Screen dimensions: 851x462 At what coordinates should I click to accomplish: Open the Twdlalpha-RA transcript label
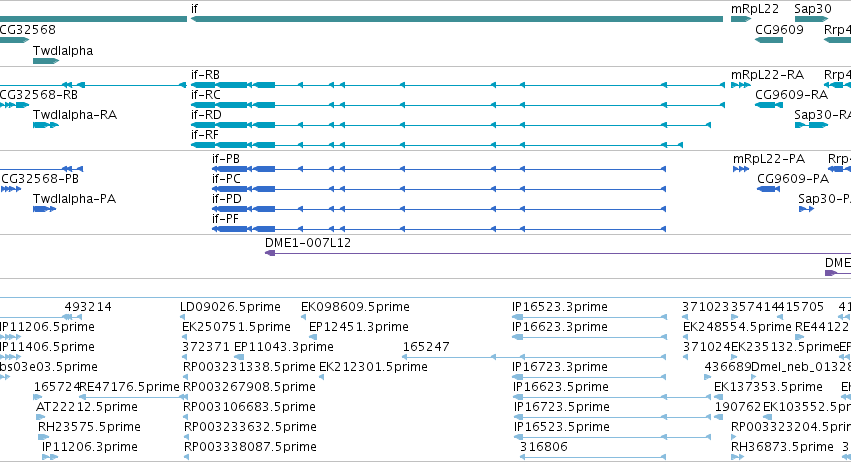(x=75, y=115)
